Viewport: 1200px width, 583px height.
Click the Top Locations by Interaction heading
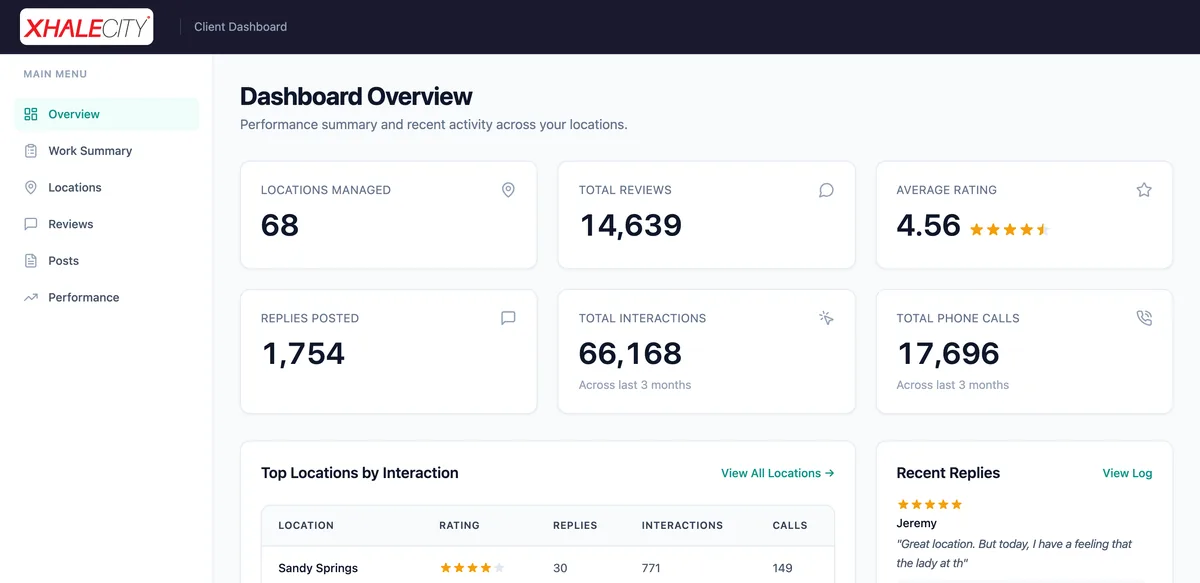(x=360, y=473)
